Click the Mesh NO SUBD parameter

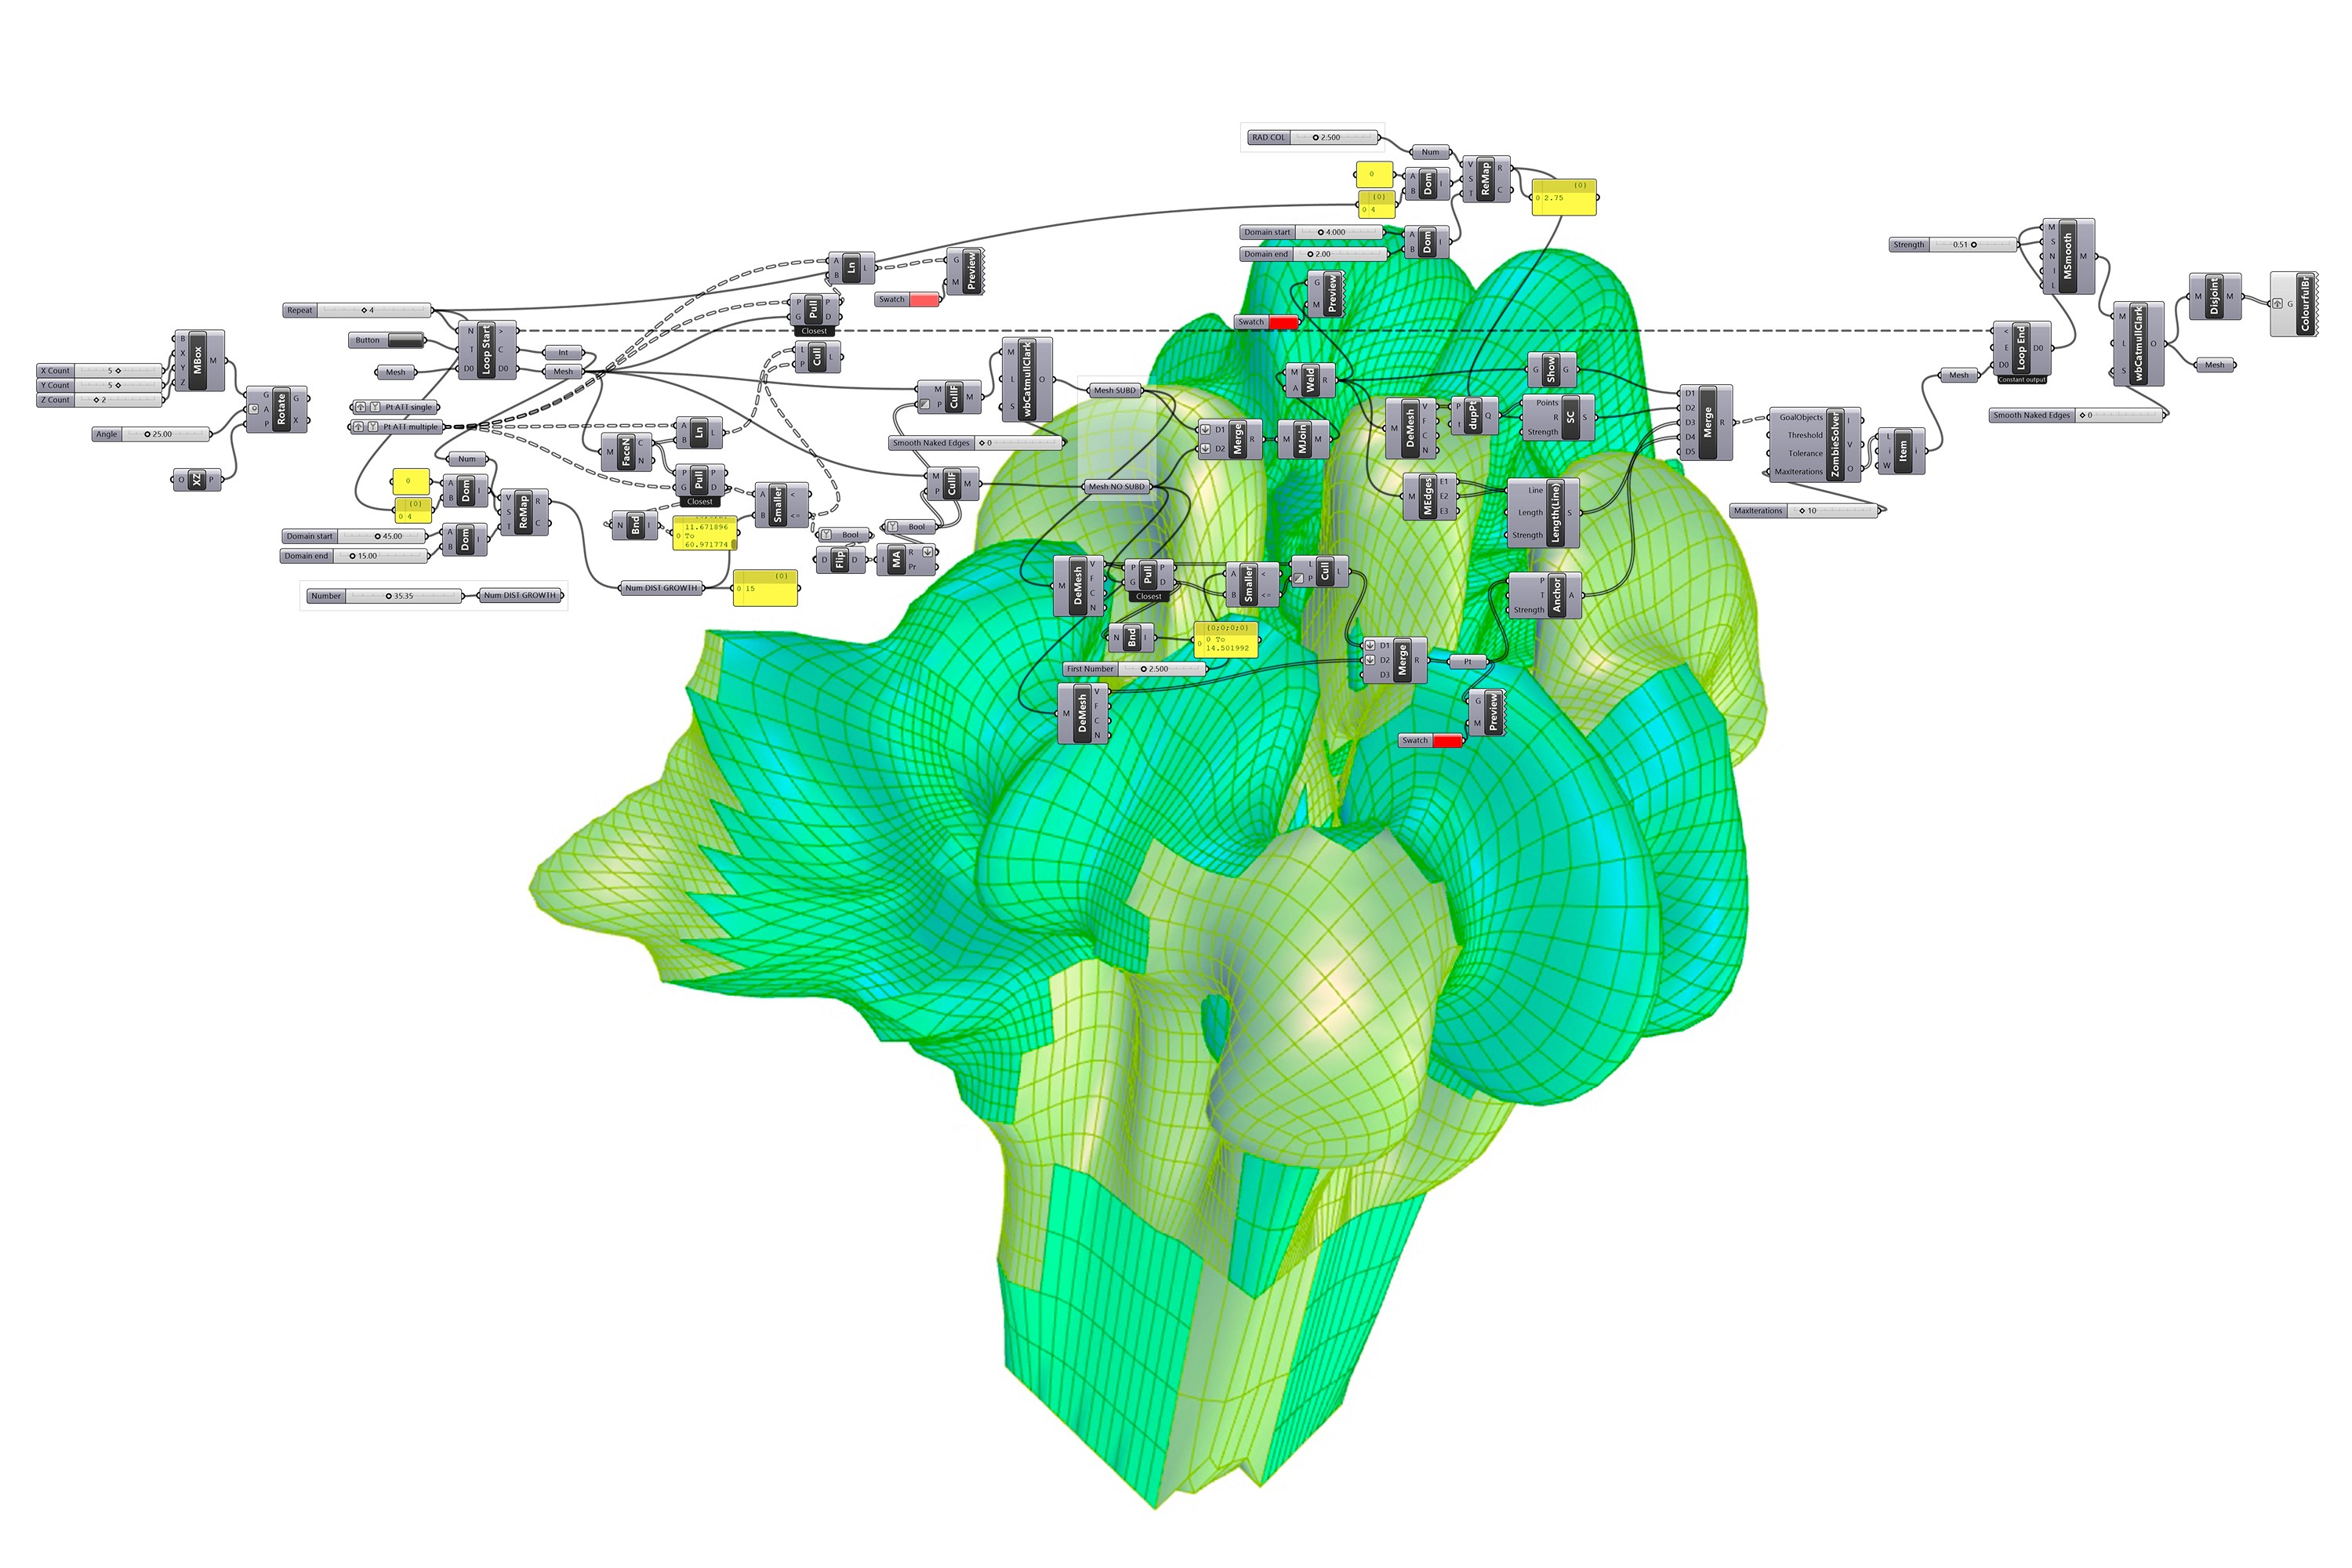click(1116, 487)
